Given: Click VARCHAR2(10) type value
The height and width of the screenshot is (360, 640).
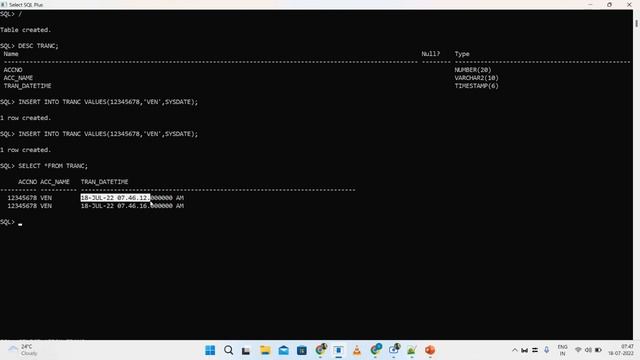Looking at the screenshot, I should pos(476,78).
